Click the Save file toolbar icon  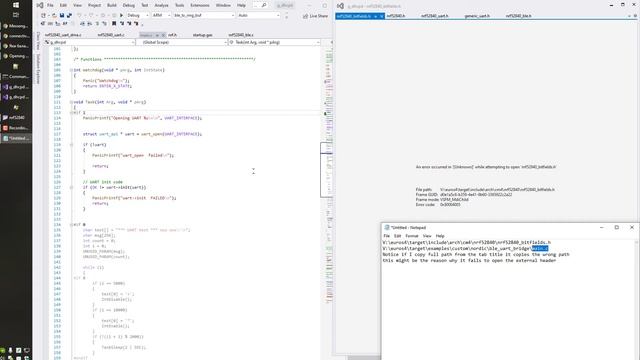(x=62, y=15)
